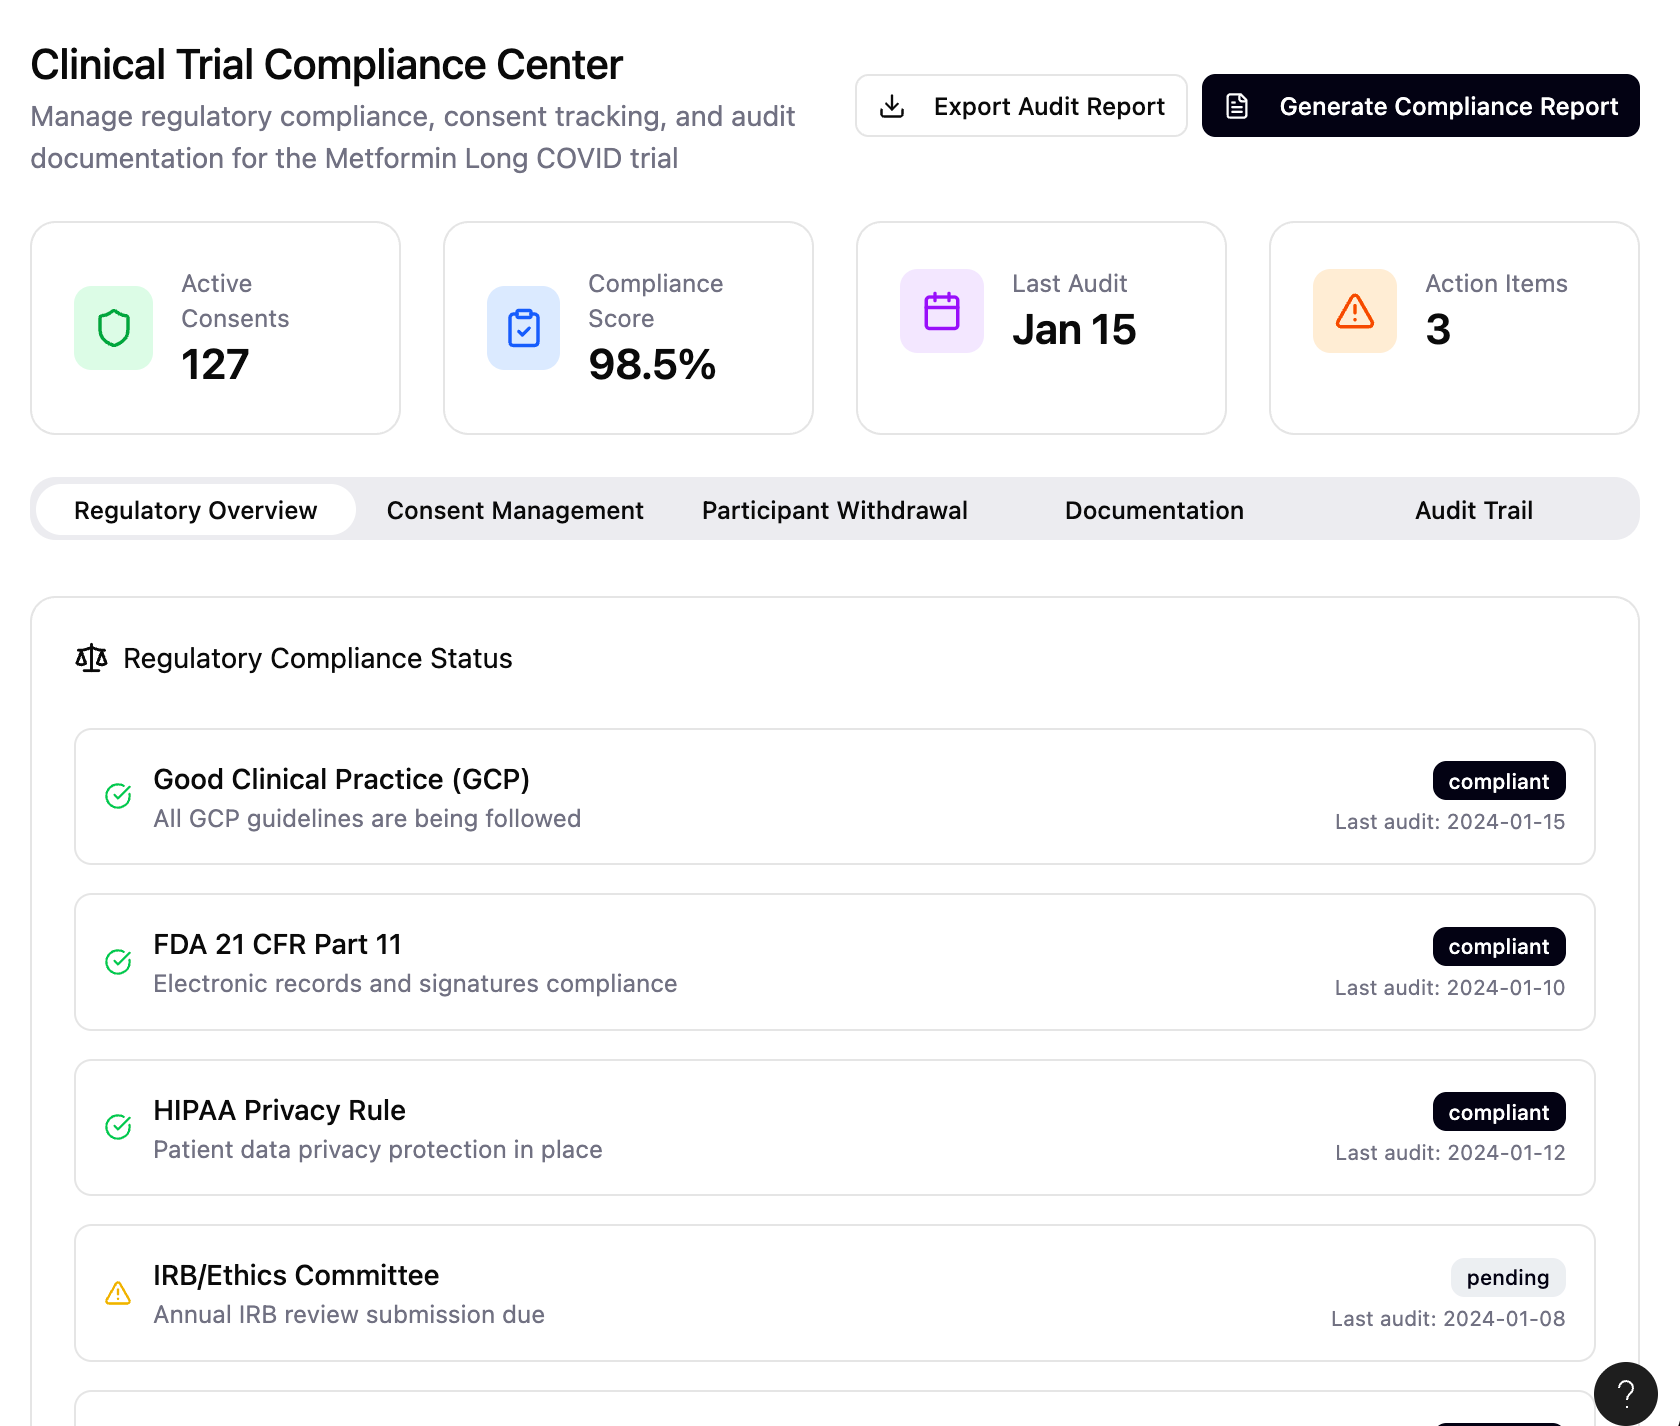The height and width of the screenshot is (1426, 1680).
Task: Click the green check icon for Good Clinical Practice
Action: 118,796
